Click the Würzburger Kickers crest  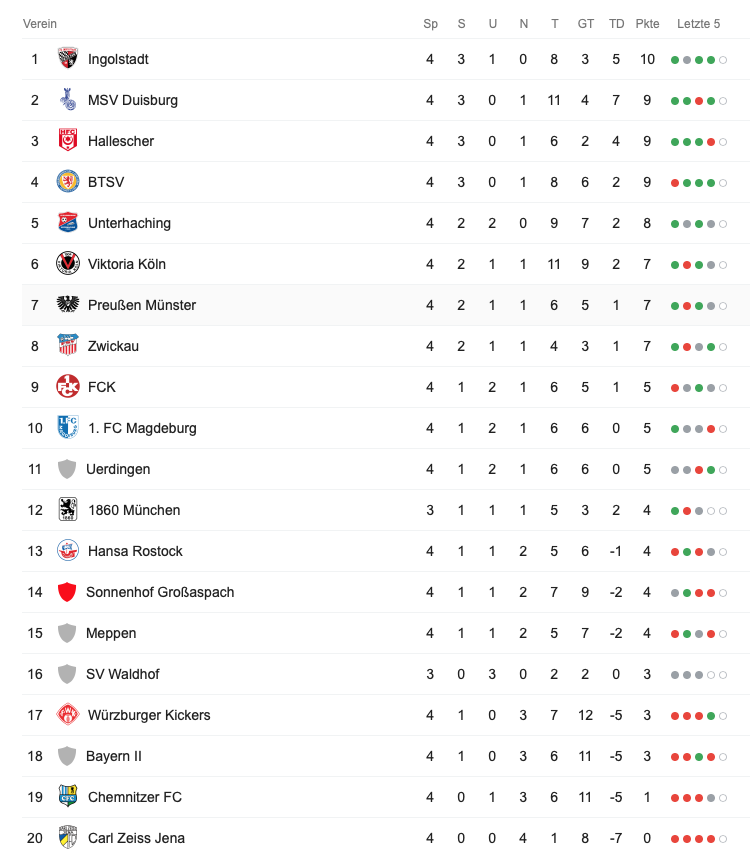(68, 715)
